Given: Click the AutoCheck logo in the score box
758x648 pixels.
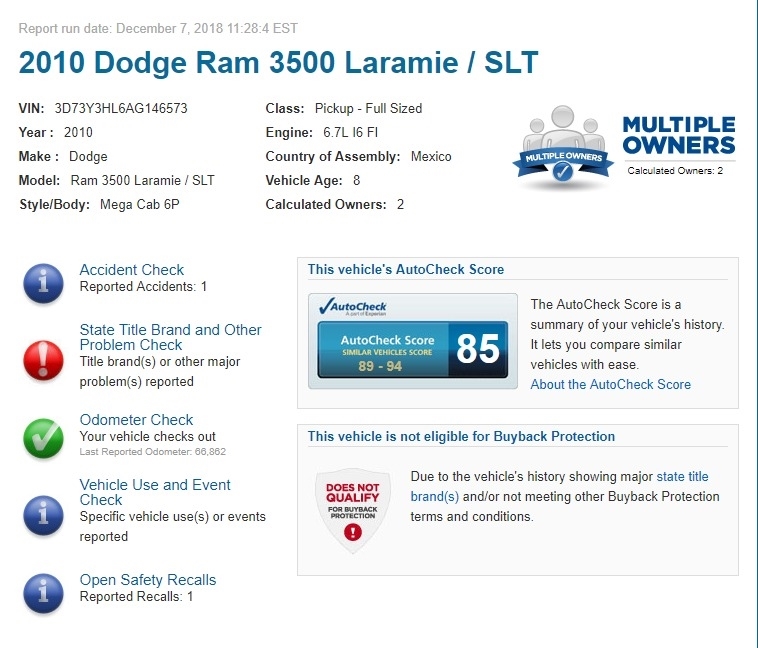Looking at the screenshot, I should pos(351,307).
